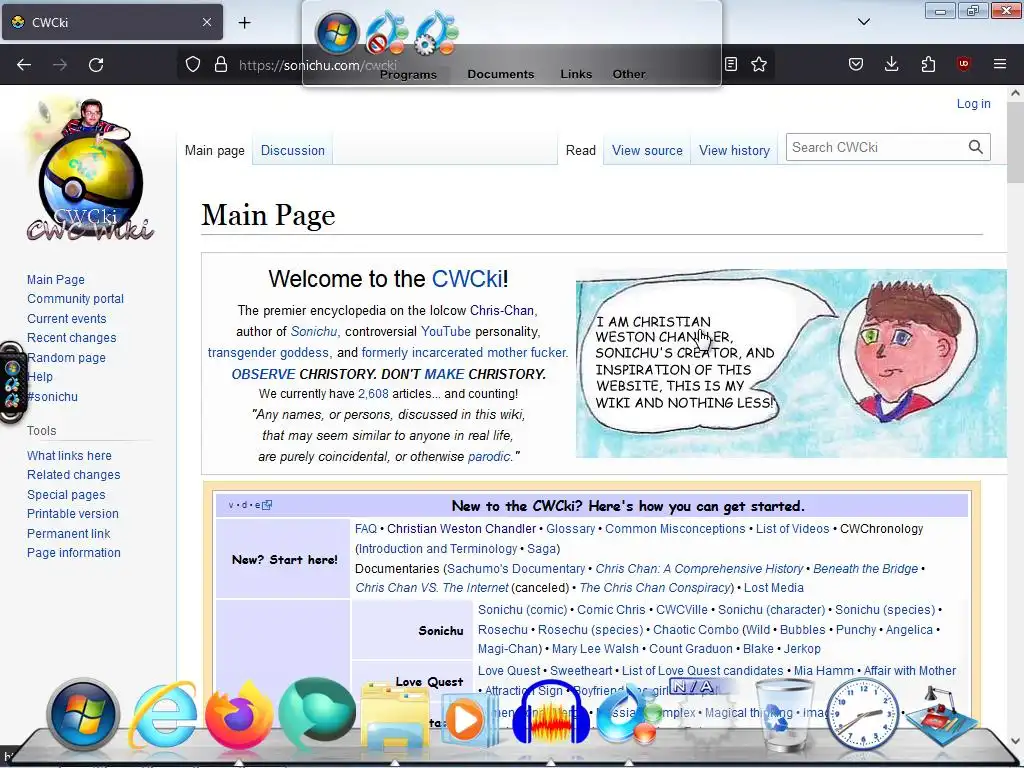Open Current events in sidebar

point(67,319)
